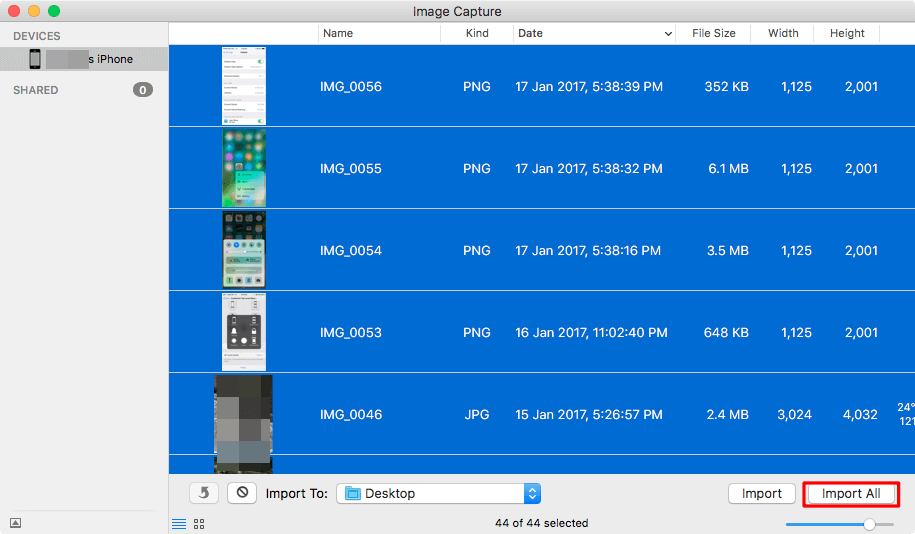Click the rotate counterclockwise button
915x534 pixels.
coord(204,493)
